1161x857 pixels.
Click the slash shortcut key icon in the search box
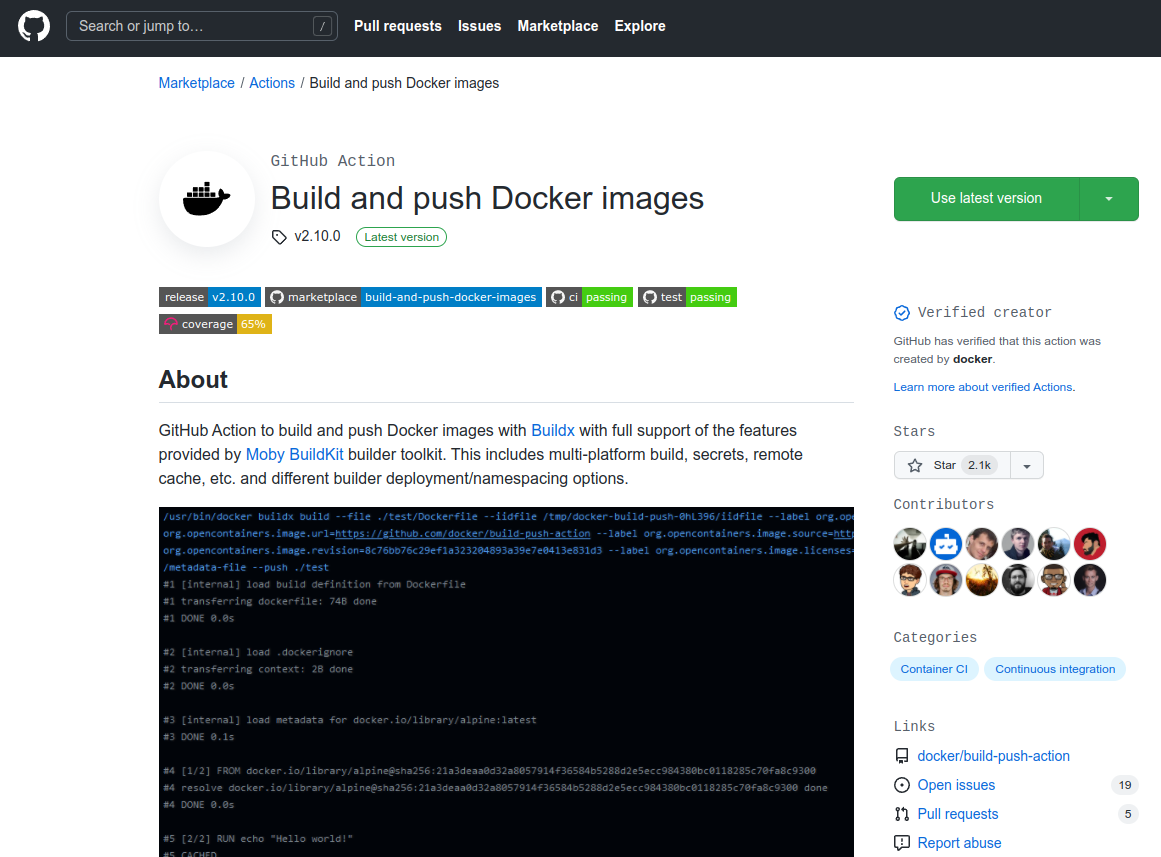pyautogui.click(x=322, y=27)
